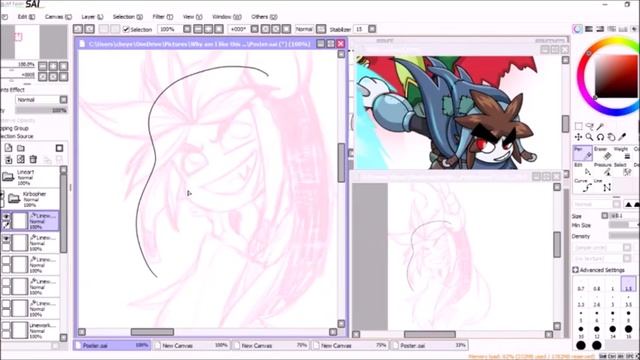Create a new layer folder
The height and width of the screenshot is (360, 640).
21,148
